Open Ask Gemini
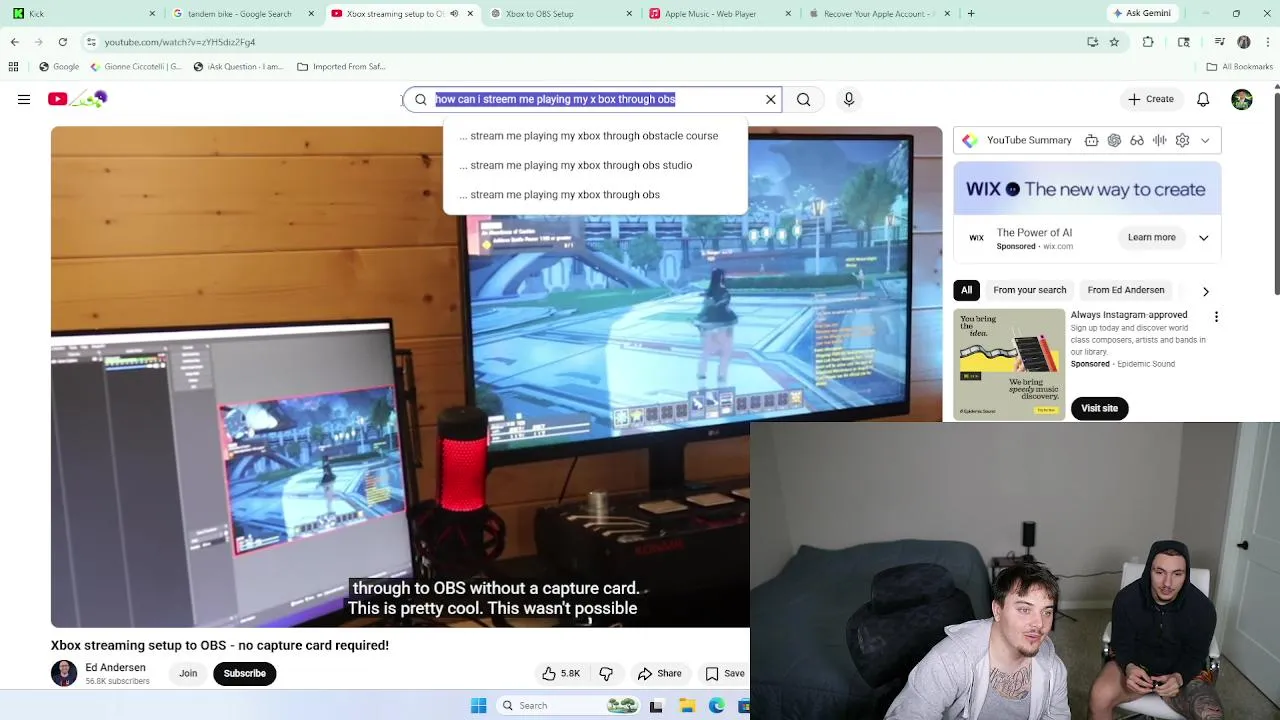Viewport: 1280px width, 720px height. pos(1142,14)
